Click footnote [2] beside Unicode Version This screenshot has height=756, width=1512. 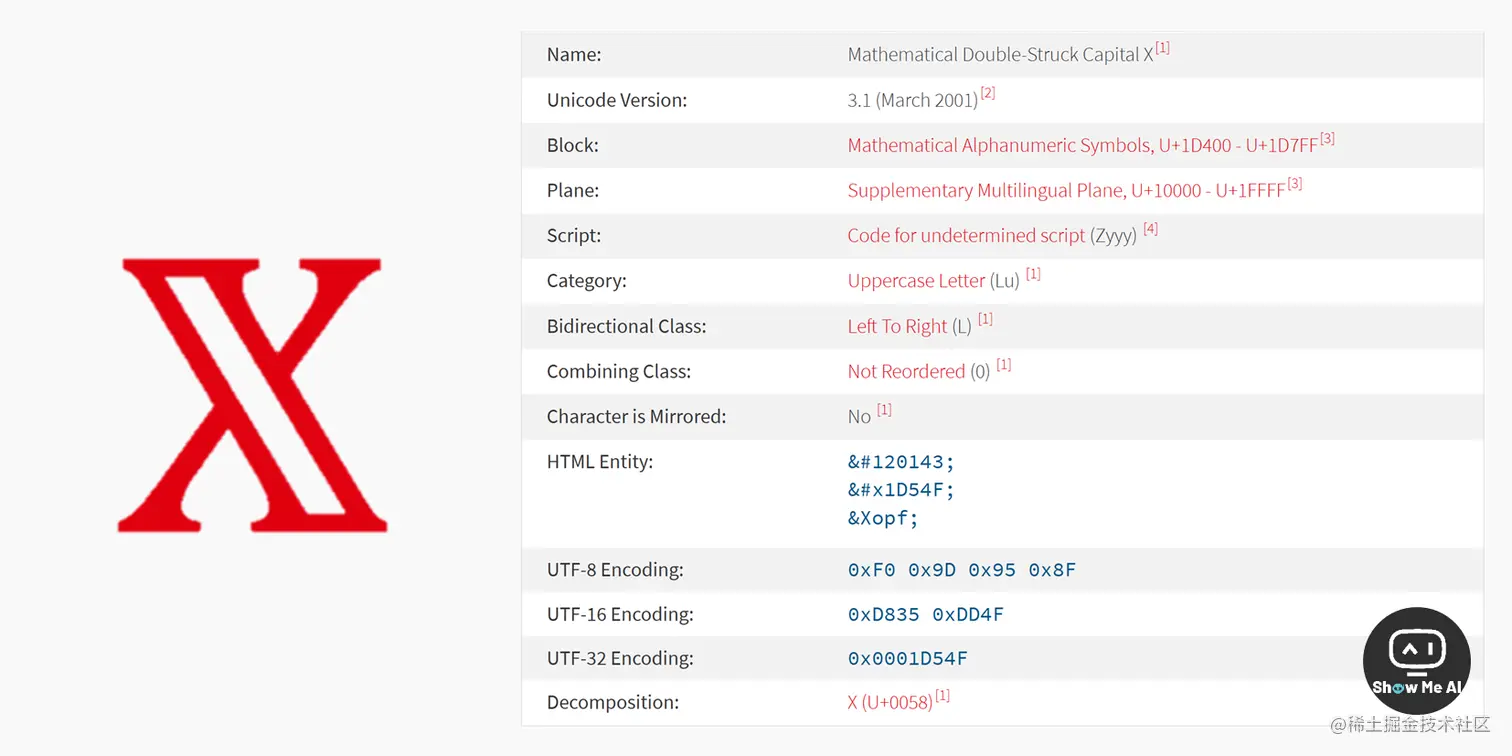(988, 93)
